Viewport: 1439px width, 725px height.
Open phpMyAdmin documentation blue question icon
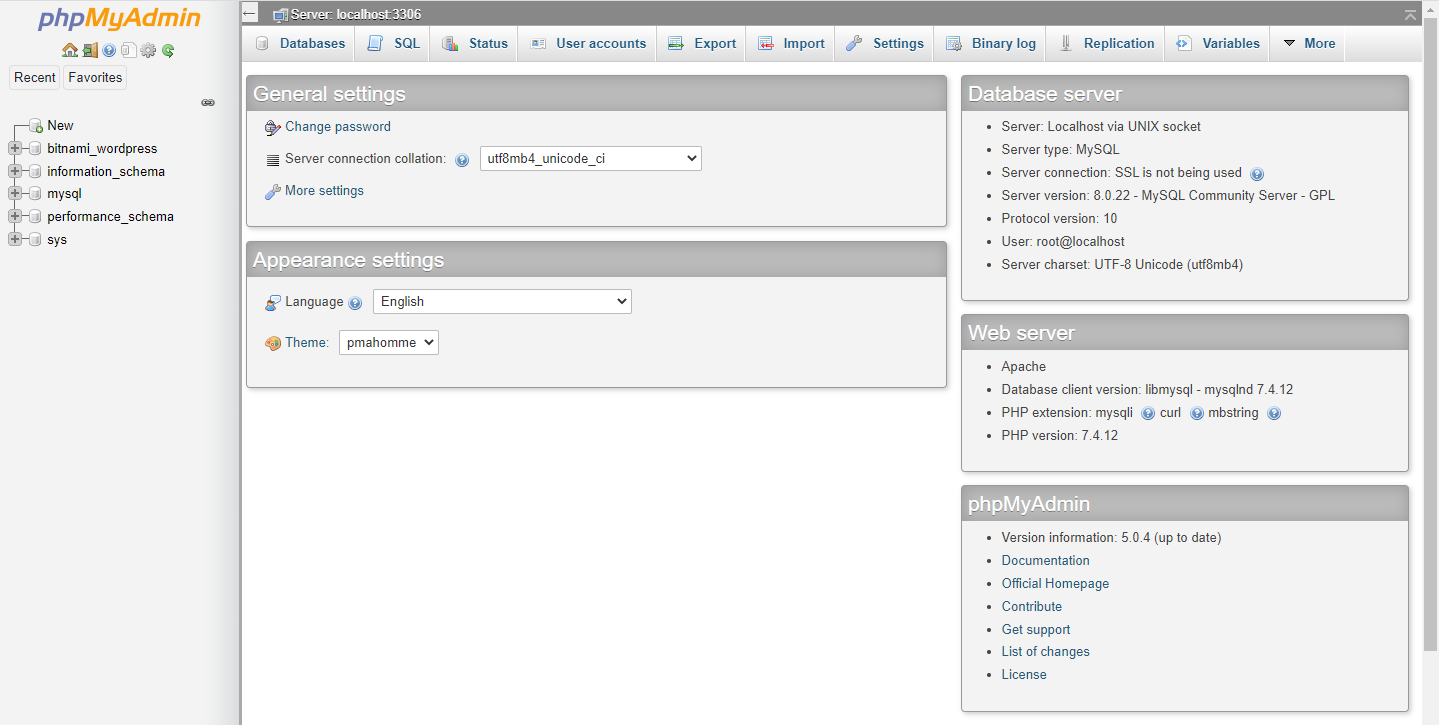click(109, 50)
